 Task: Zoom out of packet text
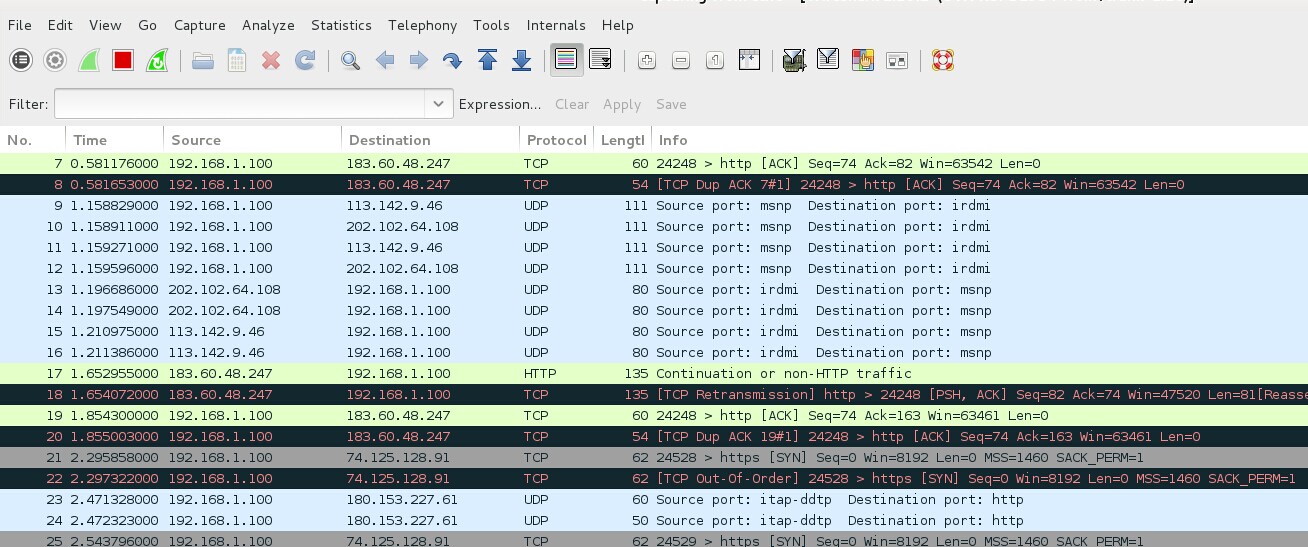click(x=681, y=61)
